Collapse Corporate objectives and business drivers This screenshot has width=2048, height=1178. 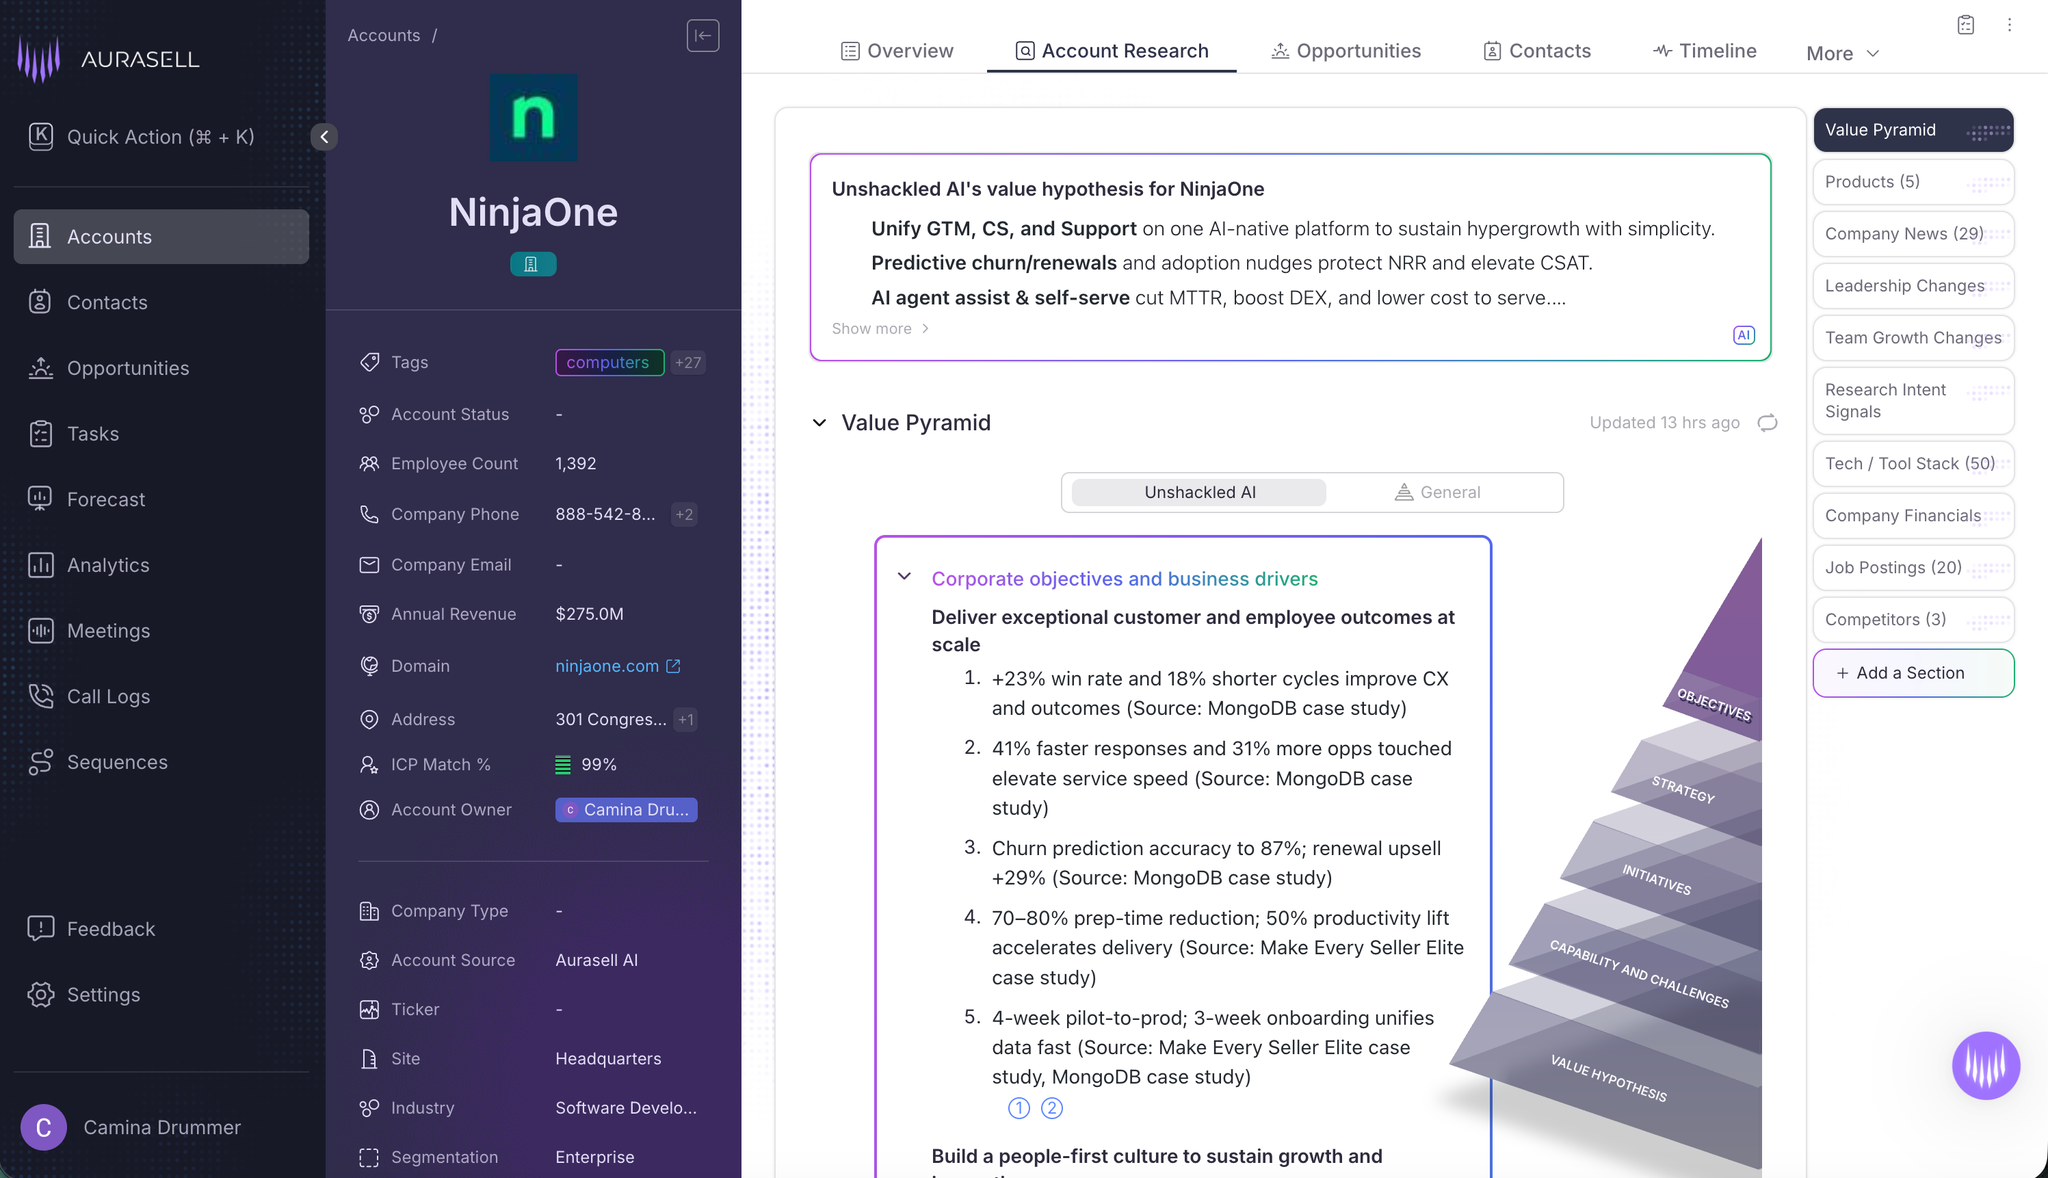(904, 577)
